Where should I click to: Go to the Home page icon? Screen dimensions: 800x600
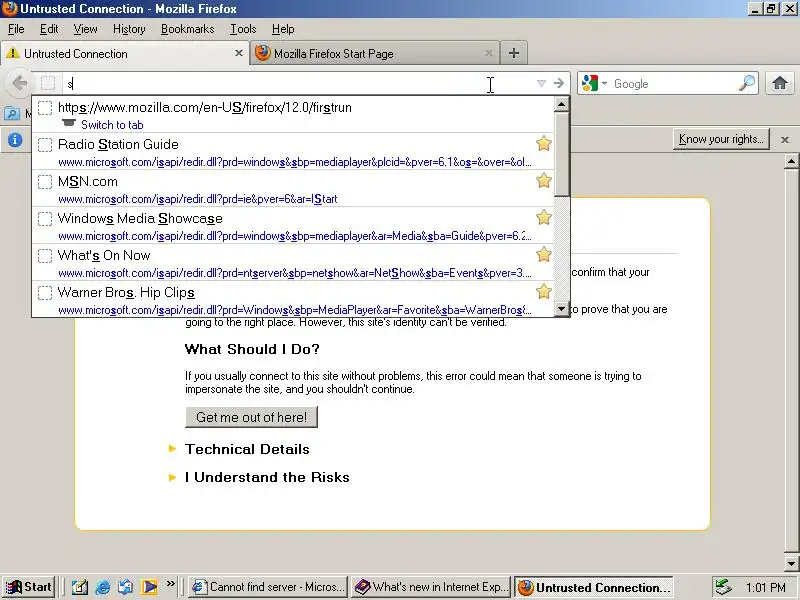(x=779, y=83)
